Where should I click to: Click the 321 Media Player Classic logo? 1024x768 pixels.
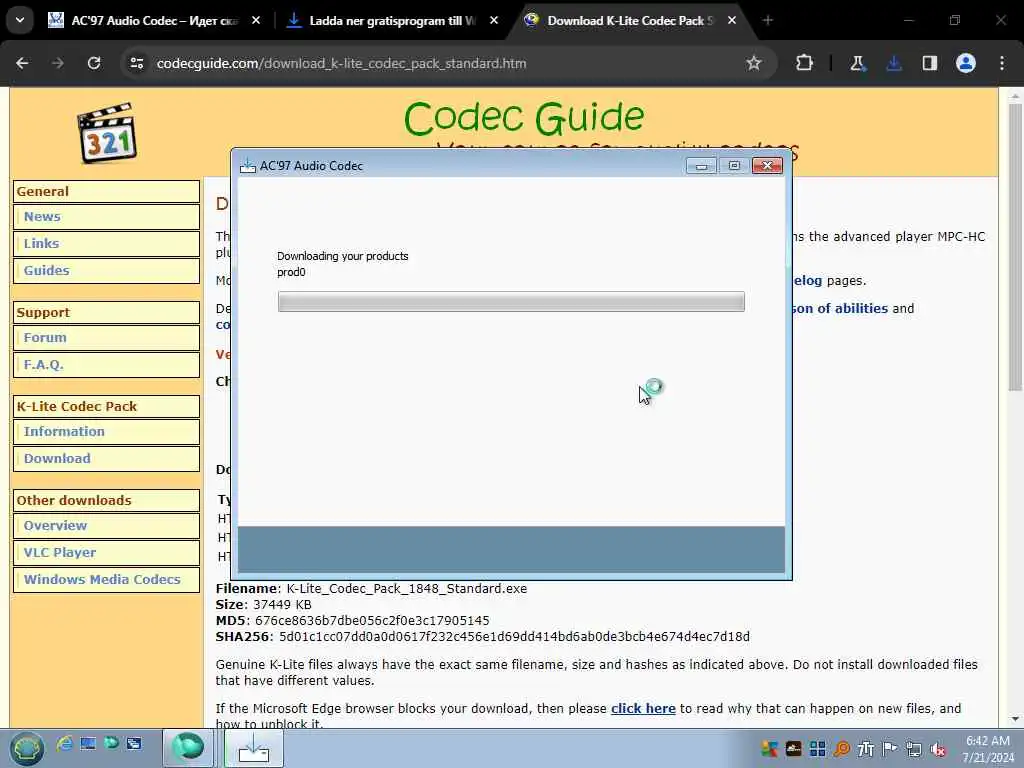tap(107, 133)
